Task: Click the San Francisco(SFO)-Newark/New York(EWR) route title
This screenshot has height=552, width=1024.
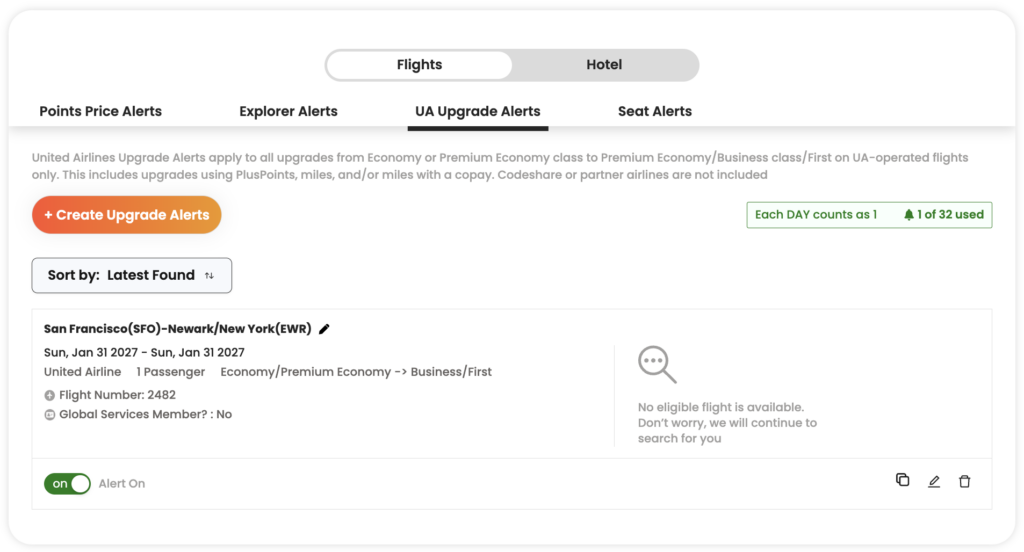Action: click(x=178, y=329)
